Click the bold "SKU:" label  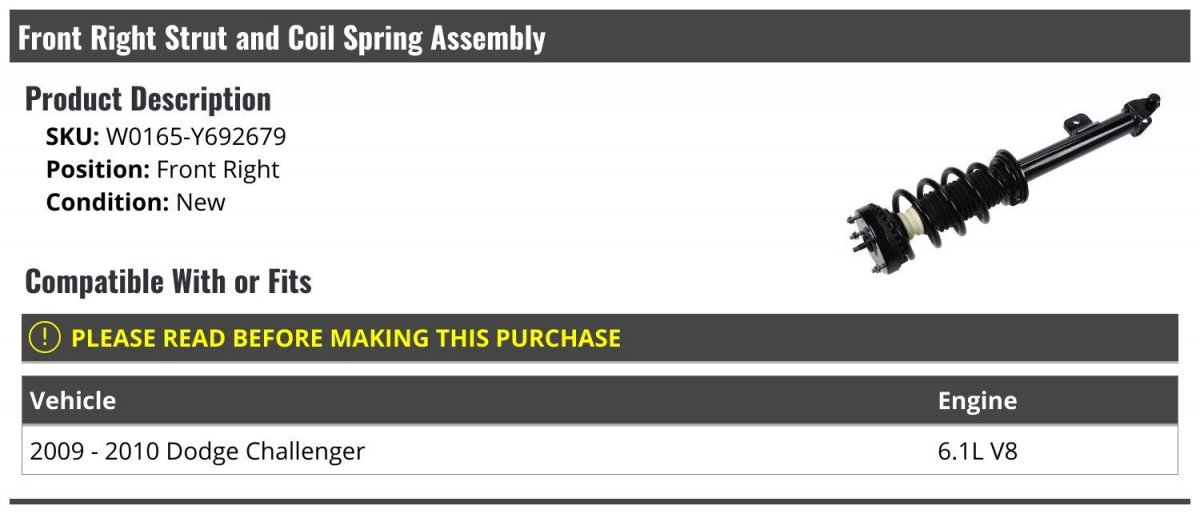click(72, 137)
